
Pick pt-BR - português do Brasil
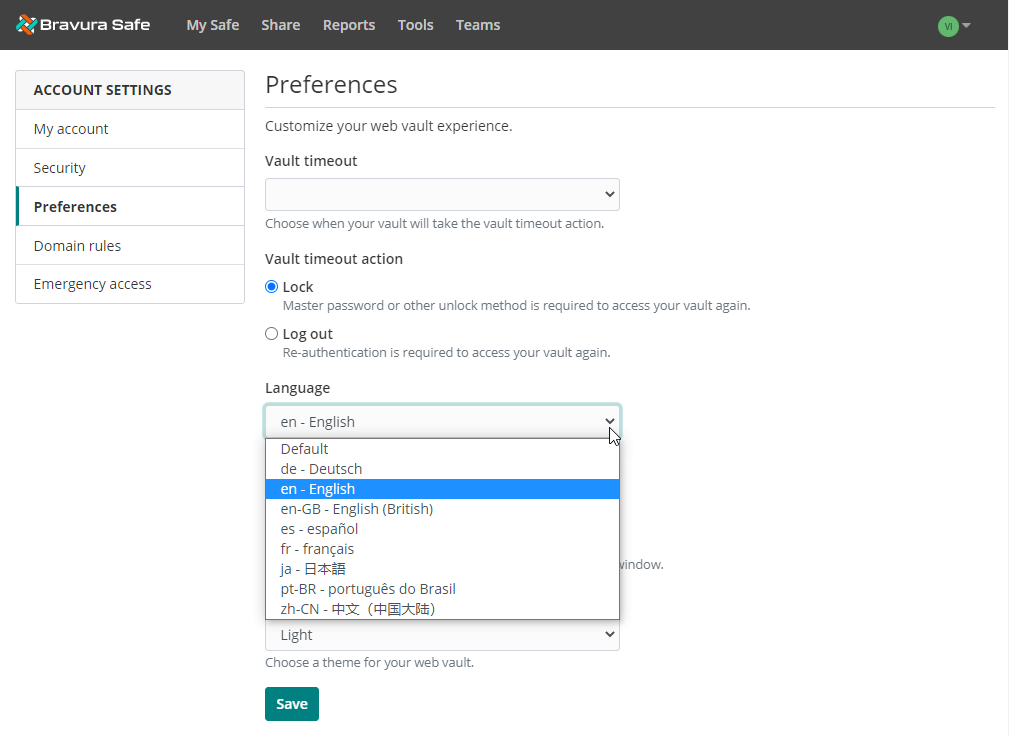pyautogui.click(x=368, y=589)
